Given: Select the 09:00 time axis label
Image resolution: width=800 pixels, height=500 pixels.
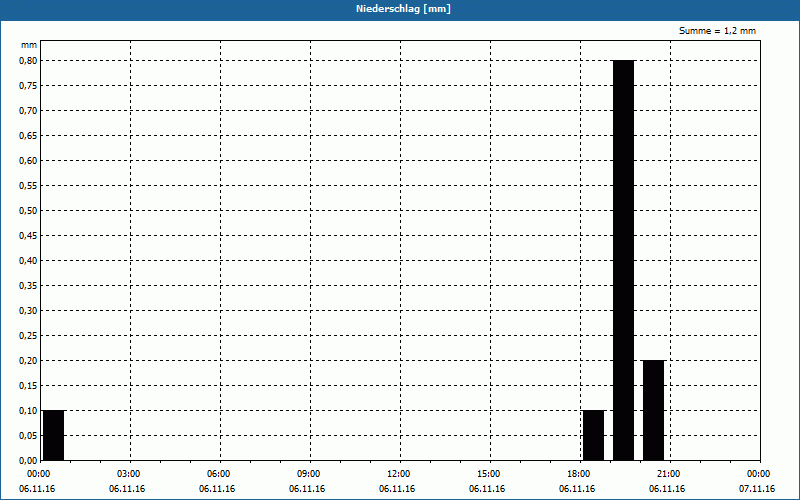Looking at the screenshot, I should click(x=309, y=474).
